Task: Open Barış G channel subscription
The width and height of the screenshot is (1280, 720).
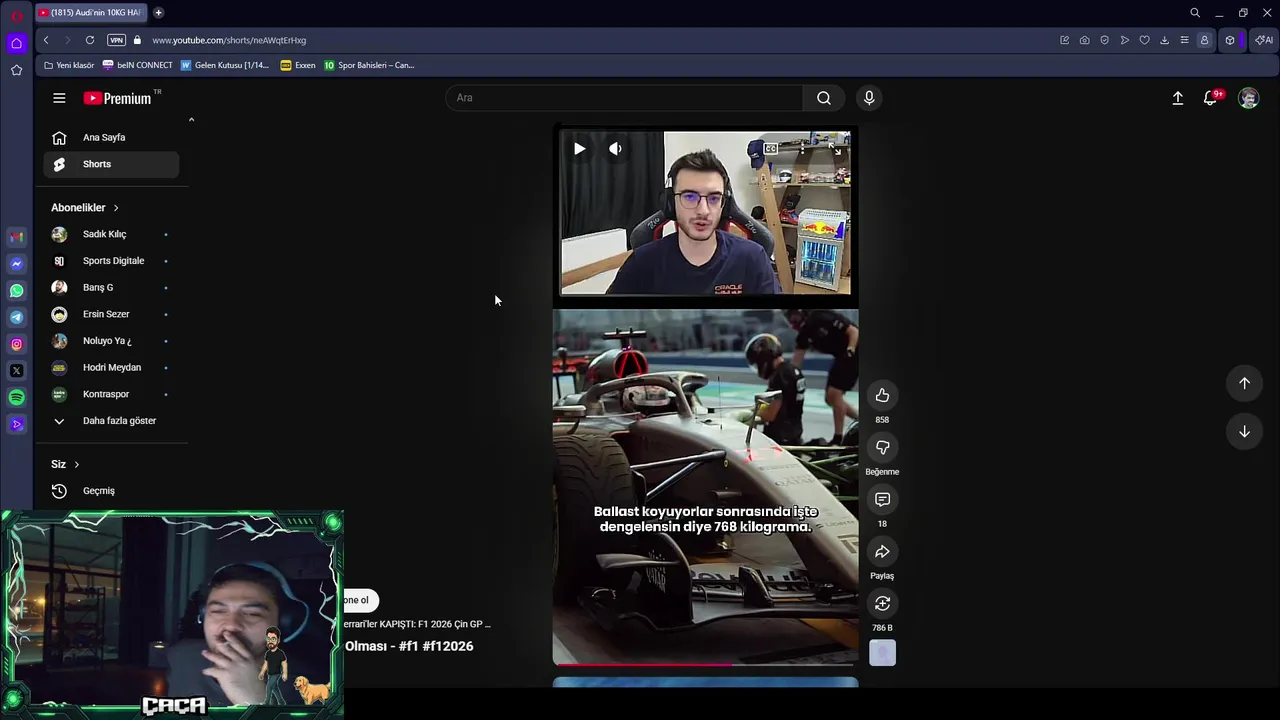Action: [x=111, y=288]
